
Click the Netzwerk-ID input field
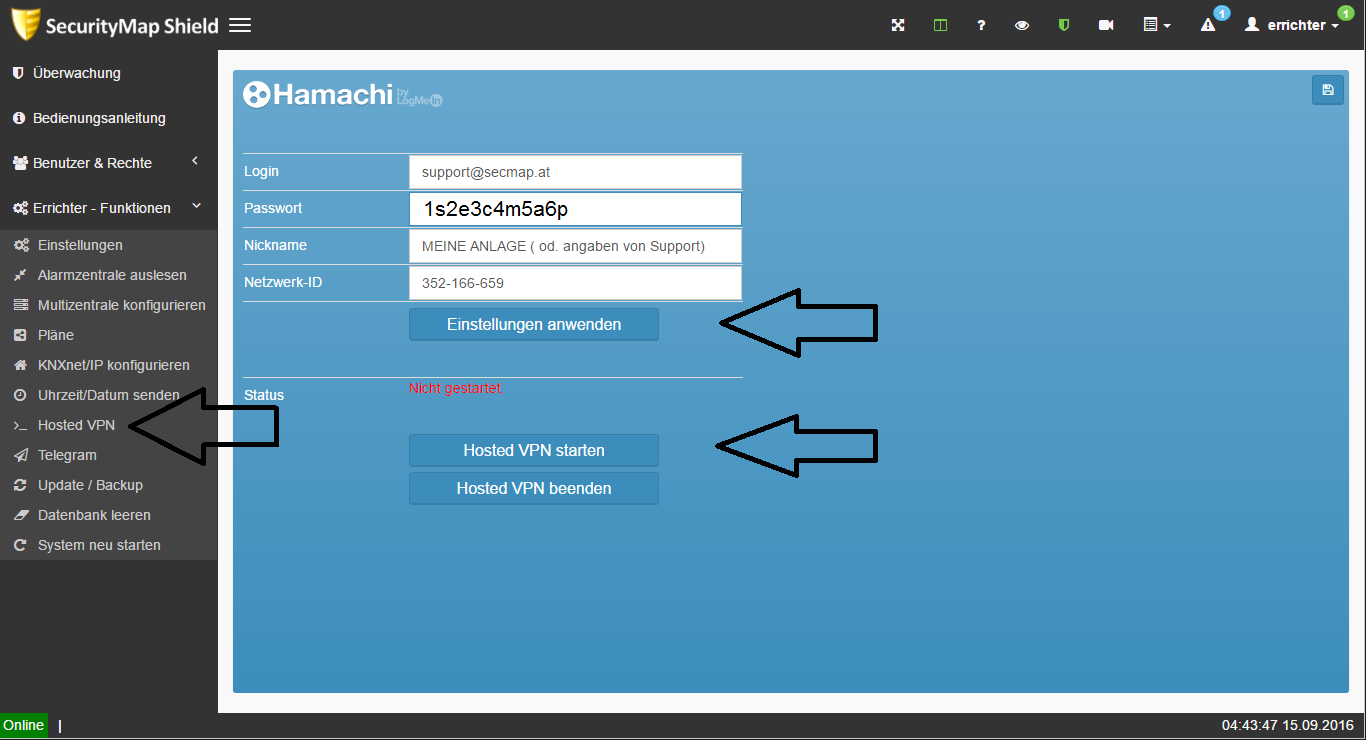click(575, 283)
